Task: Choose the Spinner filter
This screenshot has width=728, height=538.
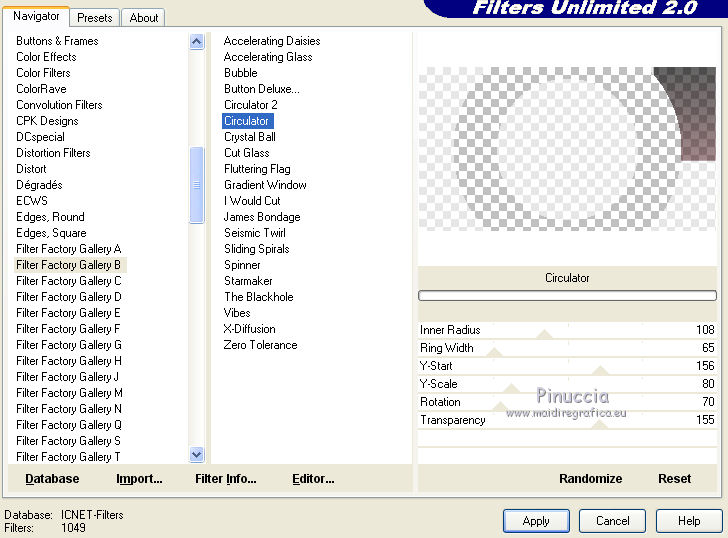Action: [242, 265]
